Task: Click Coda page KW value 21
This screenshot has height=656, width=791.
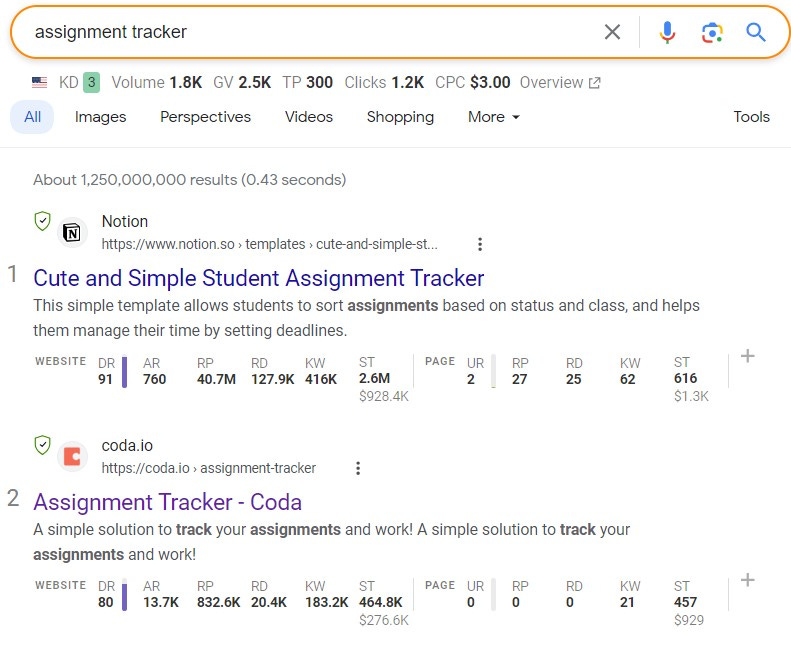Action: tap(627, 602)
